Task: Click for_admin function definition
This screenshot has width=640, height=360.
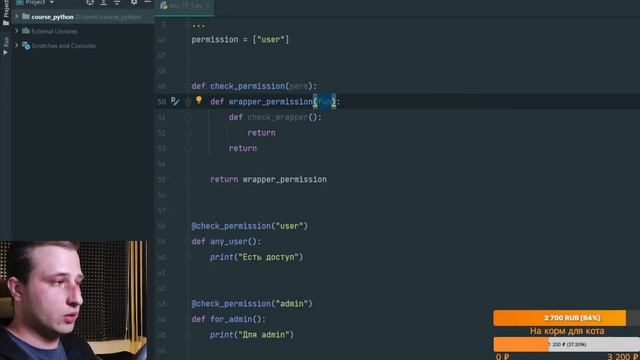Action: (229, 319)
